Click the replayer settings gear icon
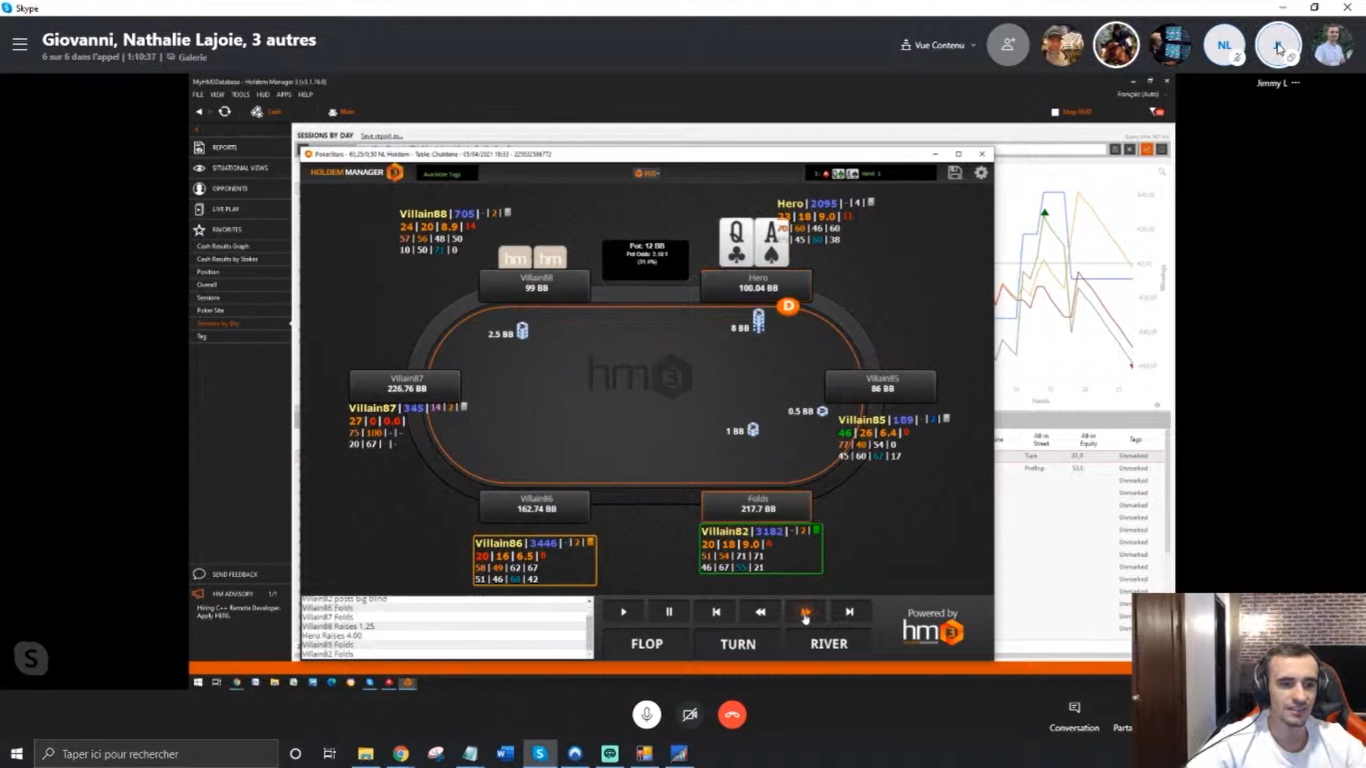This screenshot has height=768, width=1366. 981,173
